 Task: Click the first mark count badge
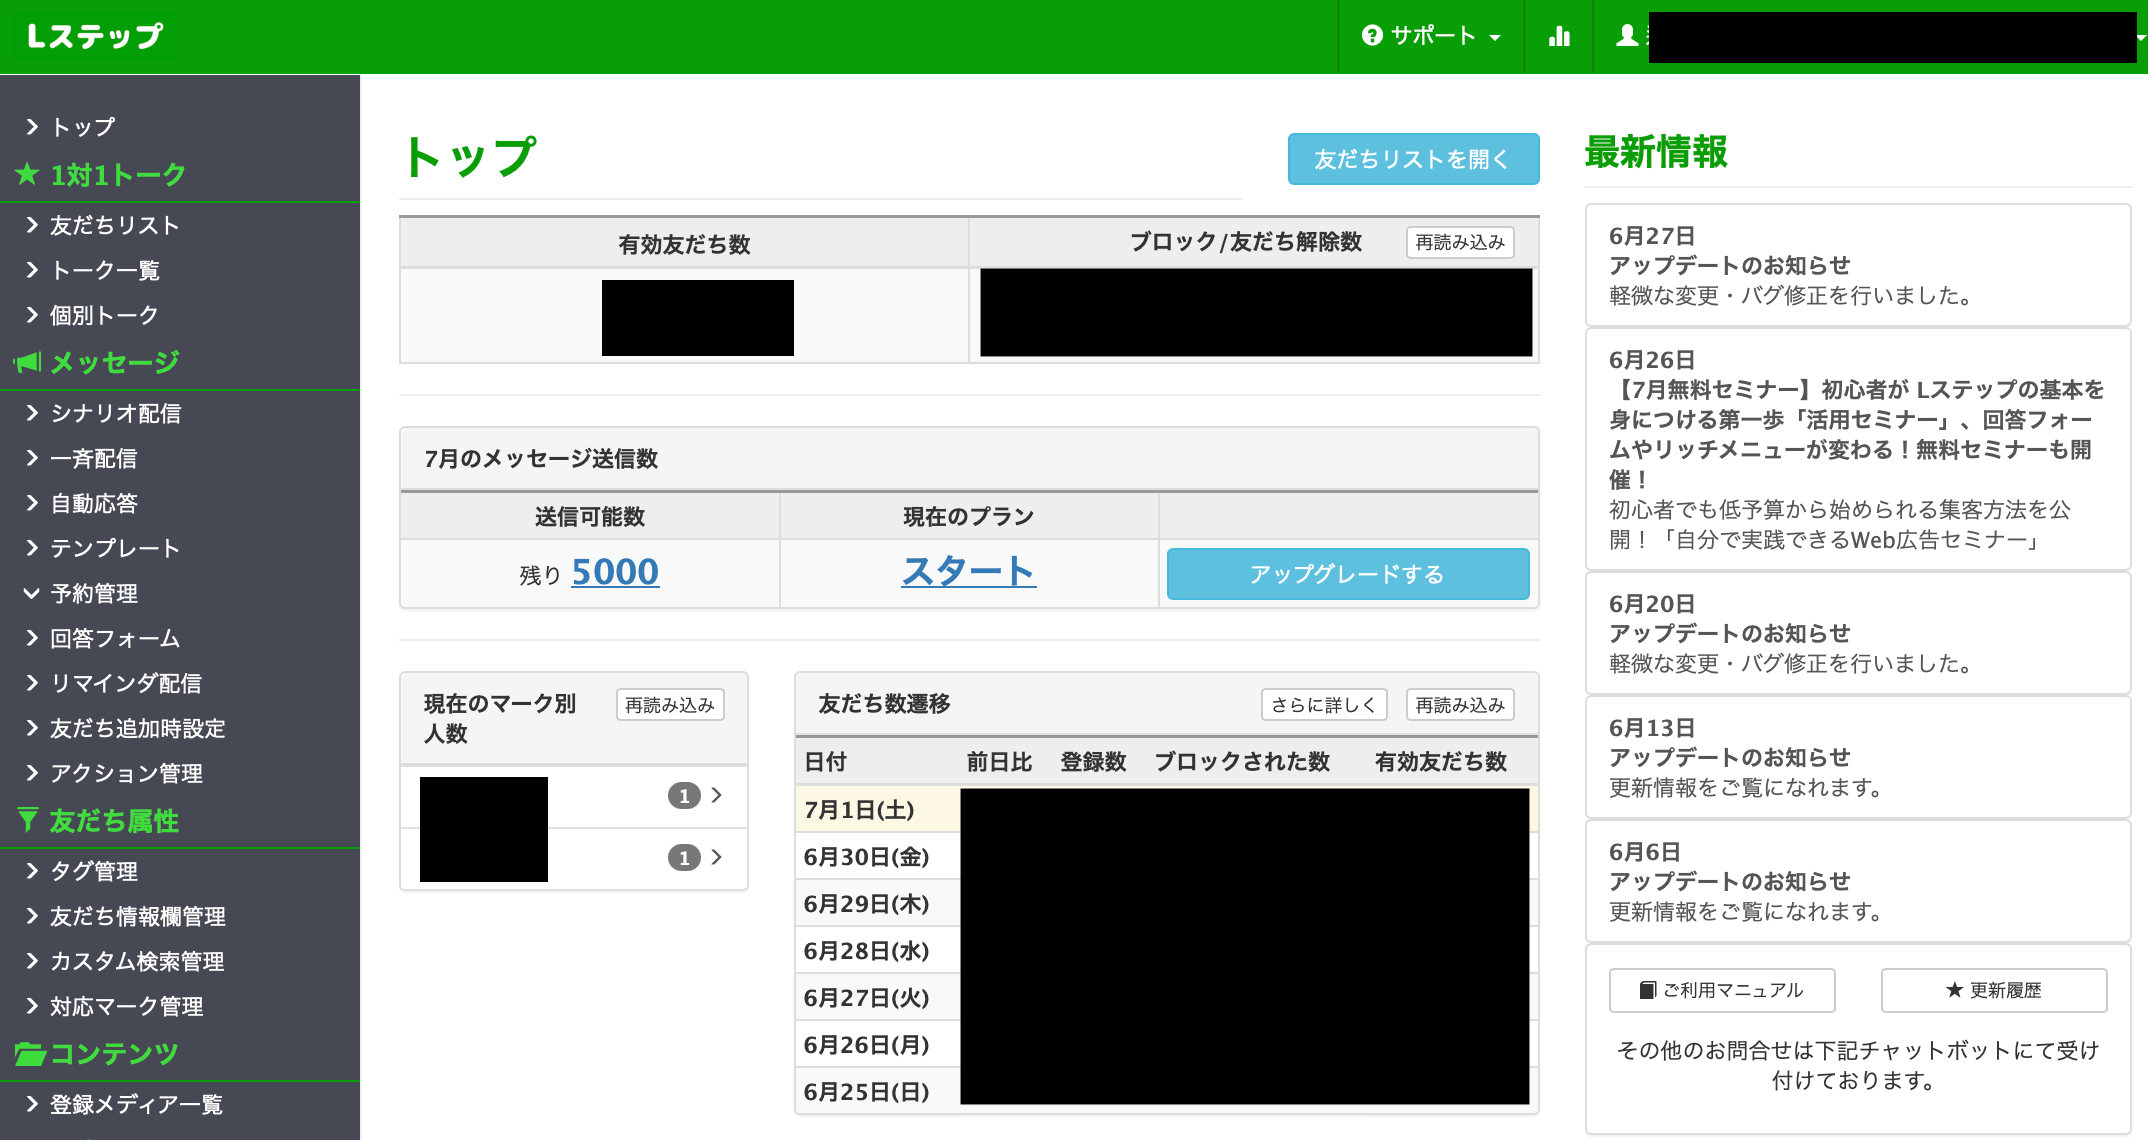click(684, 796)
